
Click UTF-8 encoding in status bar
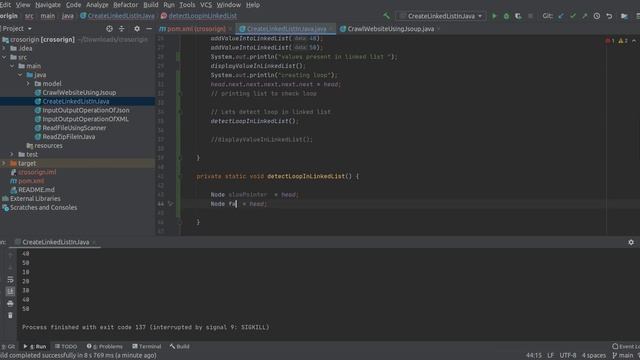coord(568,356)
